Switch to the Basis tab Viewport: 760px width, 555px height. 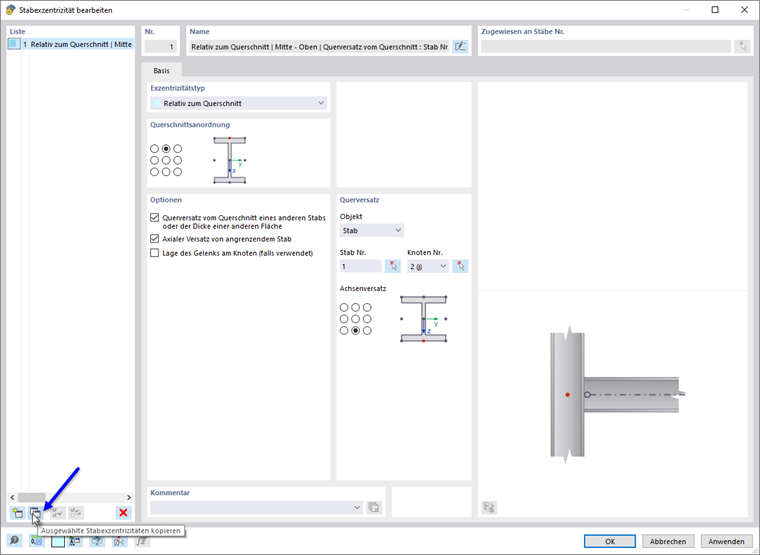pyautogui.click(x=161, y=71)
